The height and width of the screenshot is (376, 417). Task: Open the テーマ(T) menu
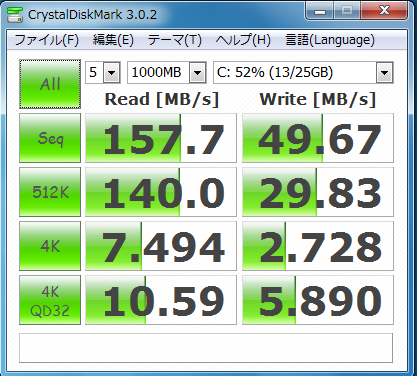175,40
